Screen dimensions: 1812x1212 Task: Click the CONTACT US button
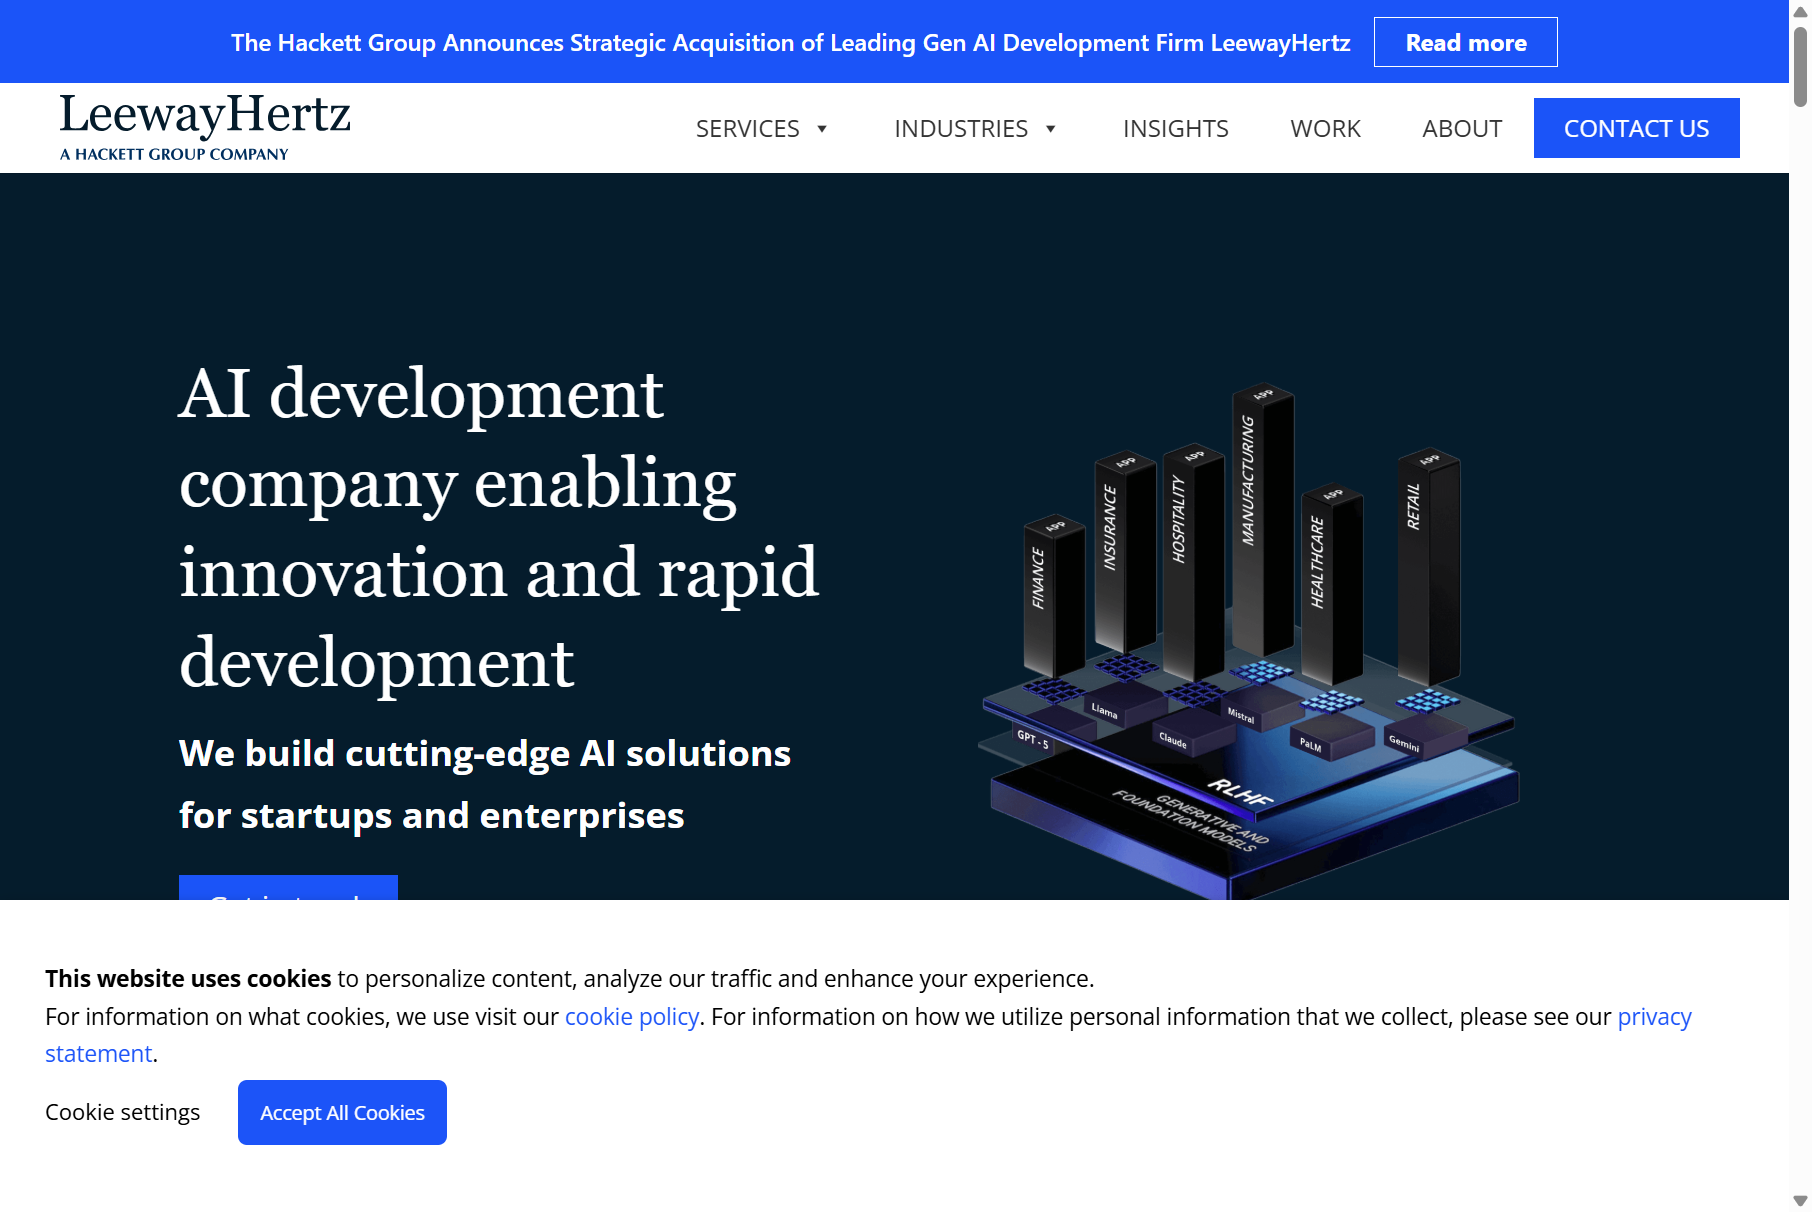pos(1636,128)
